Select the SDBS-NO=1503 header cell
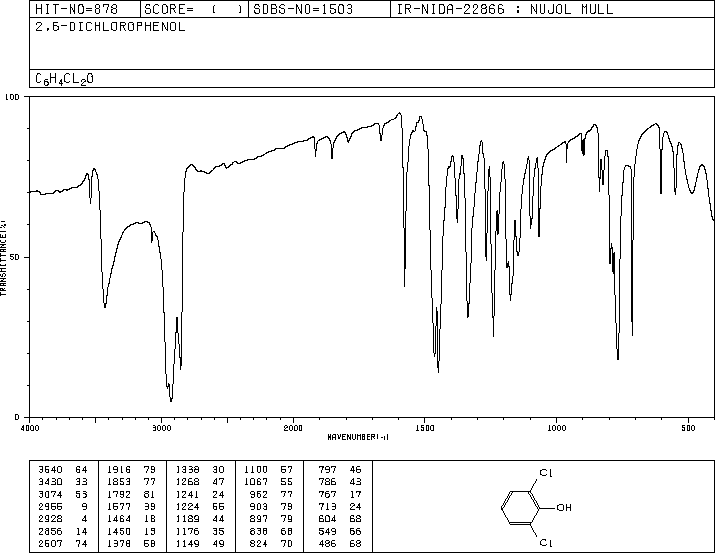The width and height of the screenshot is (715, 553). (319, 9)
